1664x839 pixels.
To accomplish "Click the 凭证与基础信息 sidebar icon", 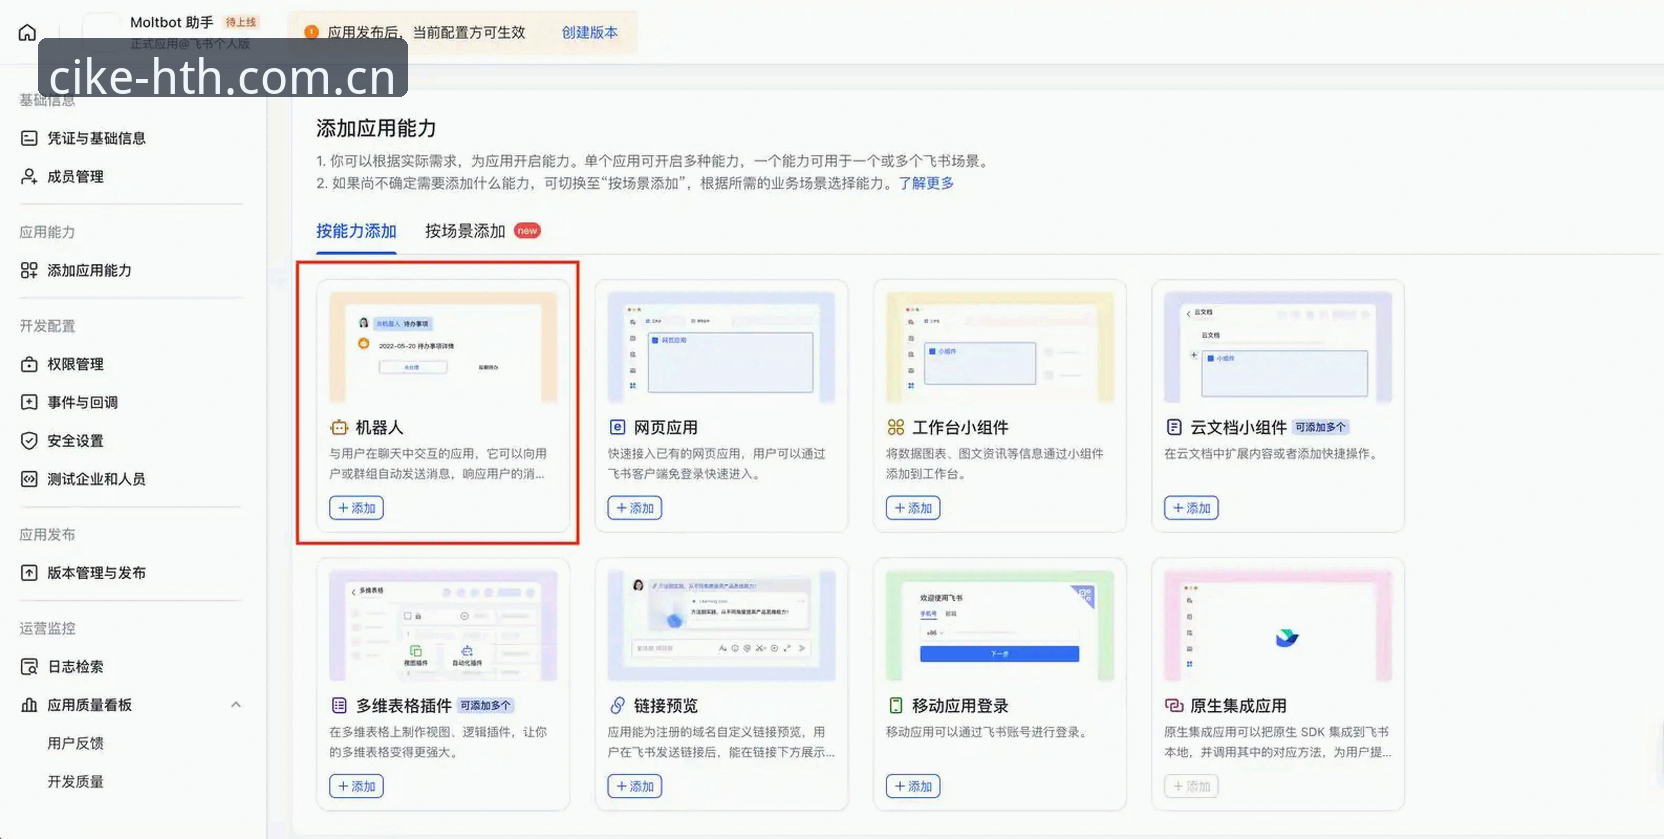I will tap(29, 138).
